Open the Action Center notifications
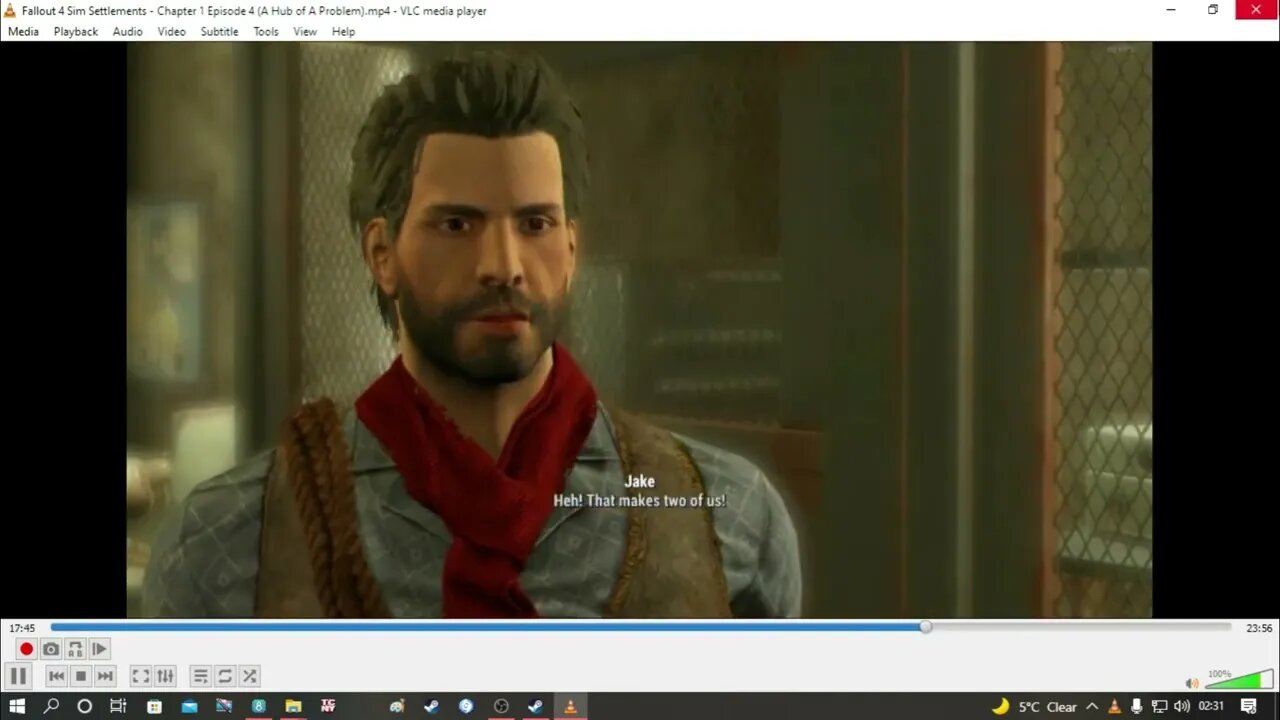This screenshot has width=1280, height=720. [1248, 706]
